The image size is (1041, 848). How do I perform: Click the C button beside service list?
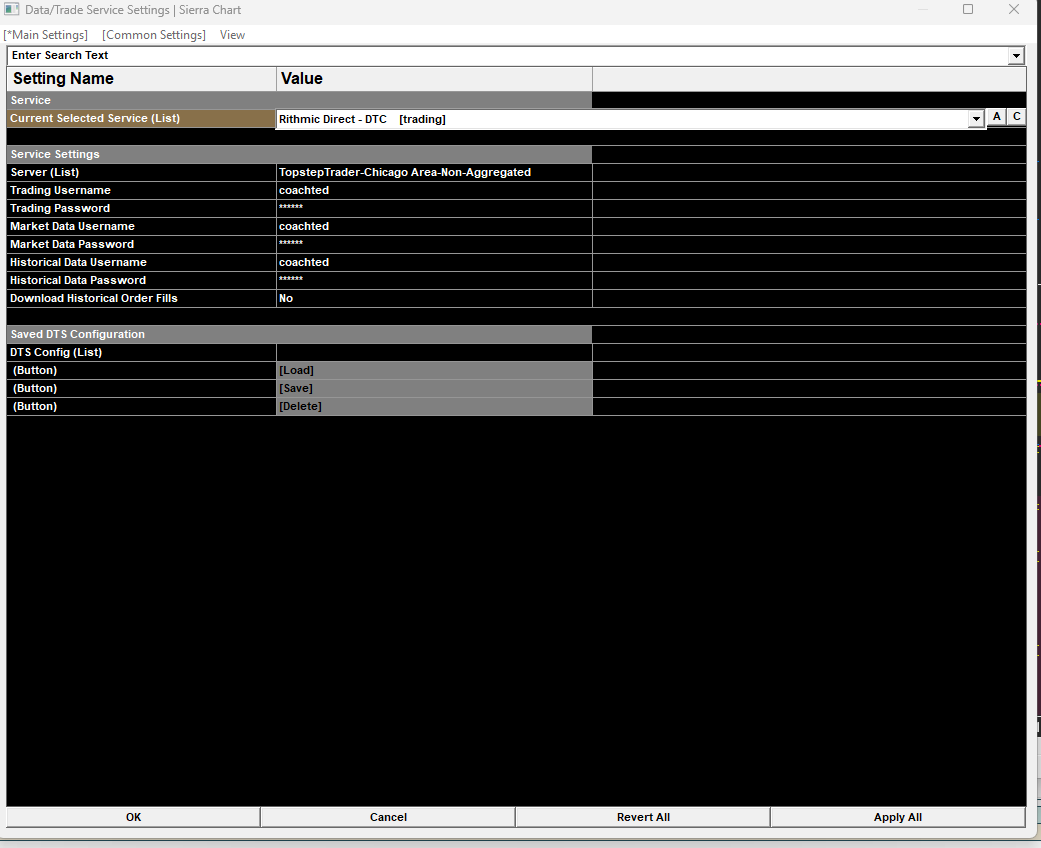tap(1016, 116)
